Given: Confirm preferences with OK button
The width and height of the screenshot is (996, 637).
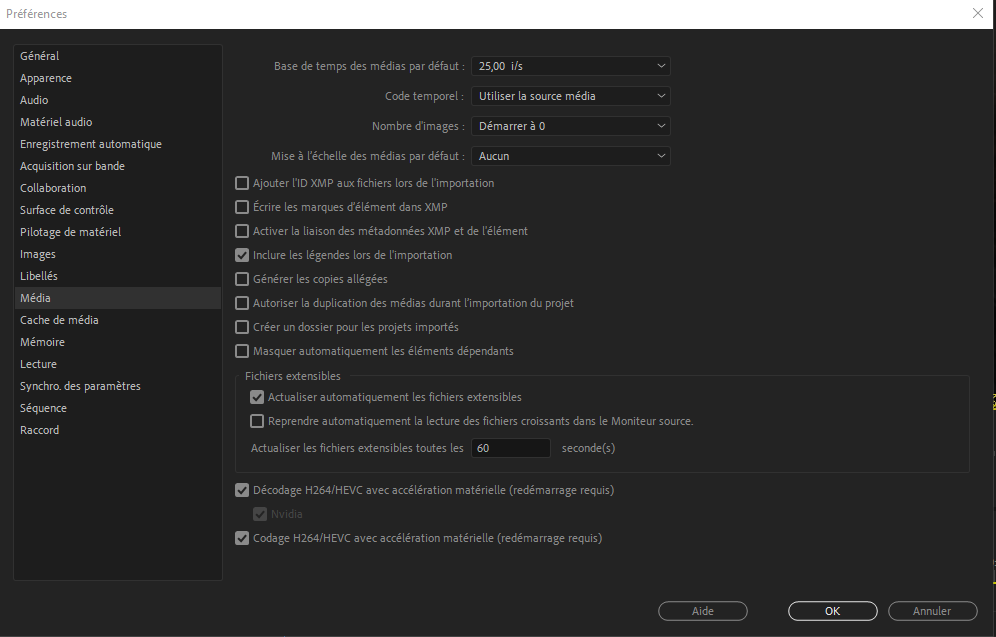Looking at the screenshot, I should pyautogui.click(x=833, y=611).
